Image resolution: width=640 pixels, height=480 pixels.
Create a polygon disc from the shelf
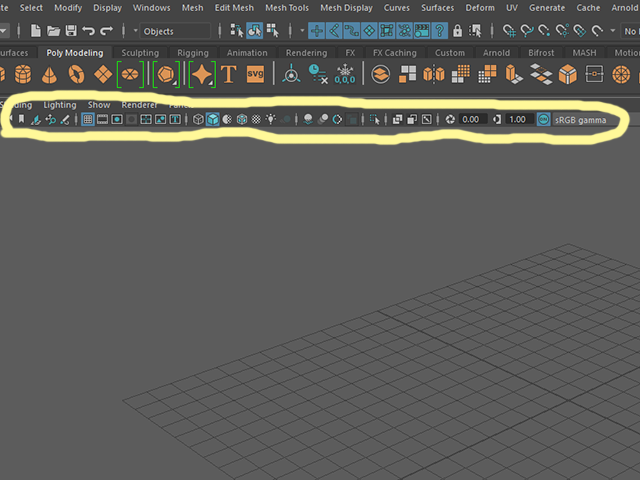pyautogui.click(x=130, y=74)
